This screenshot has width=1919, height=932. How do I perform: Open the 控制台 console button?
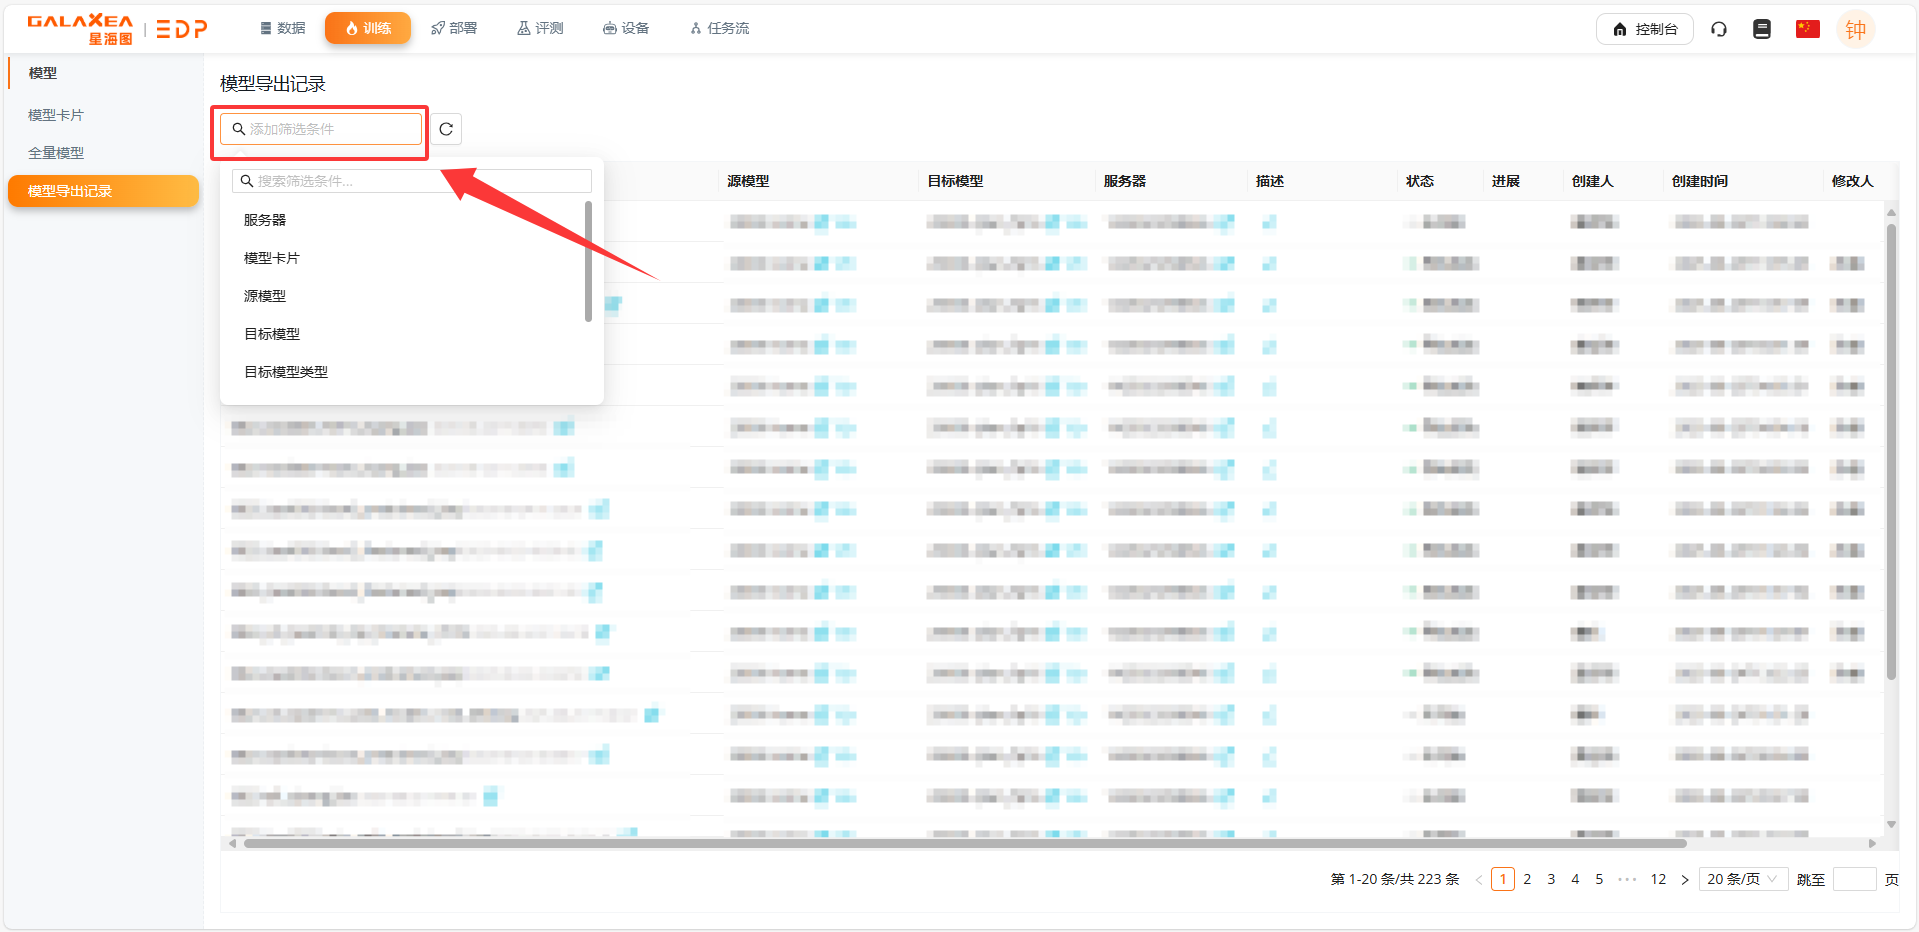pos(1644,29)
